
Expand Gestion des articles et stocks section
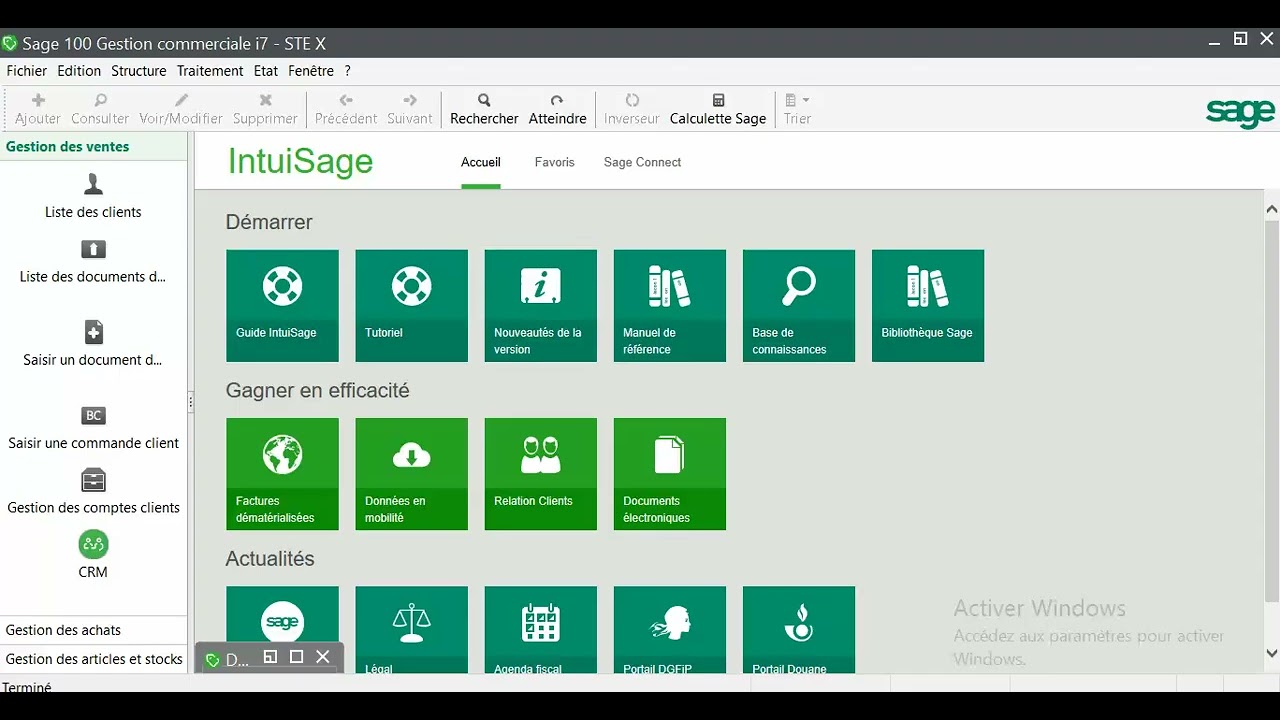pos(94,659)
